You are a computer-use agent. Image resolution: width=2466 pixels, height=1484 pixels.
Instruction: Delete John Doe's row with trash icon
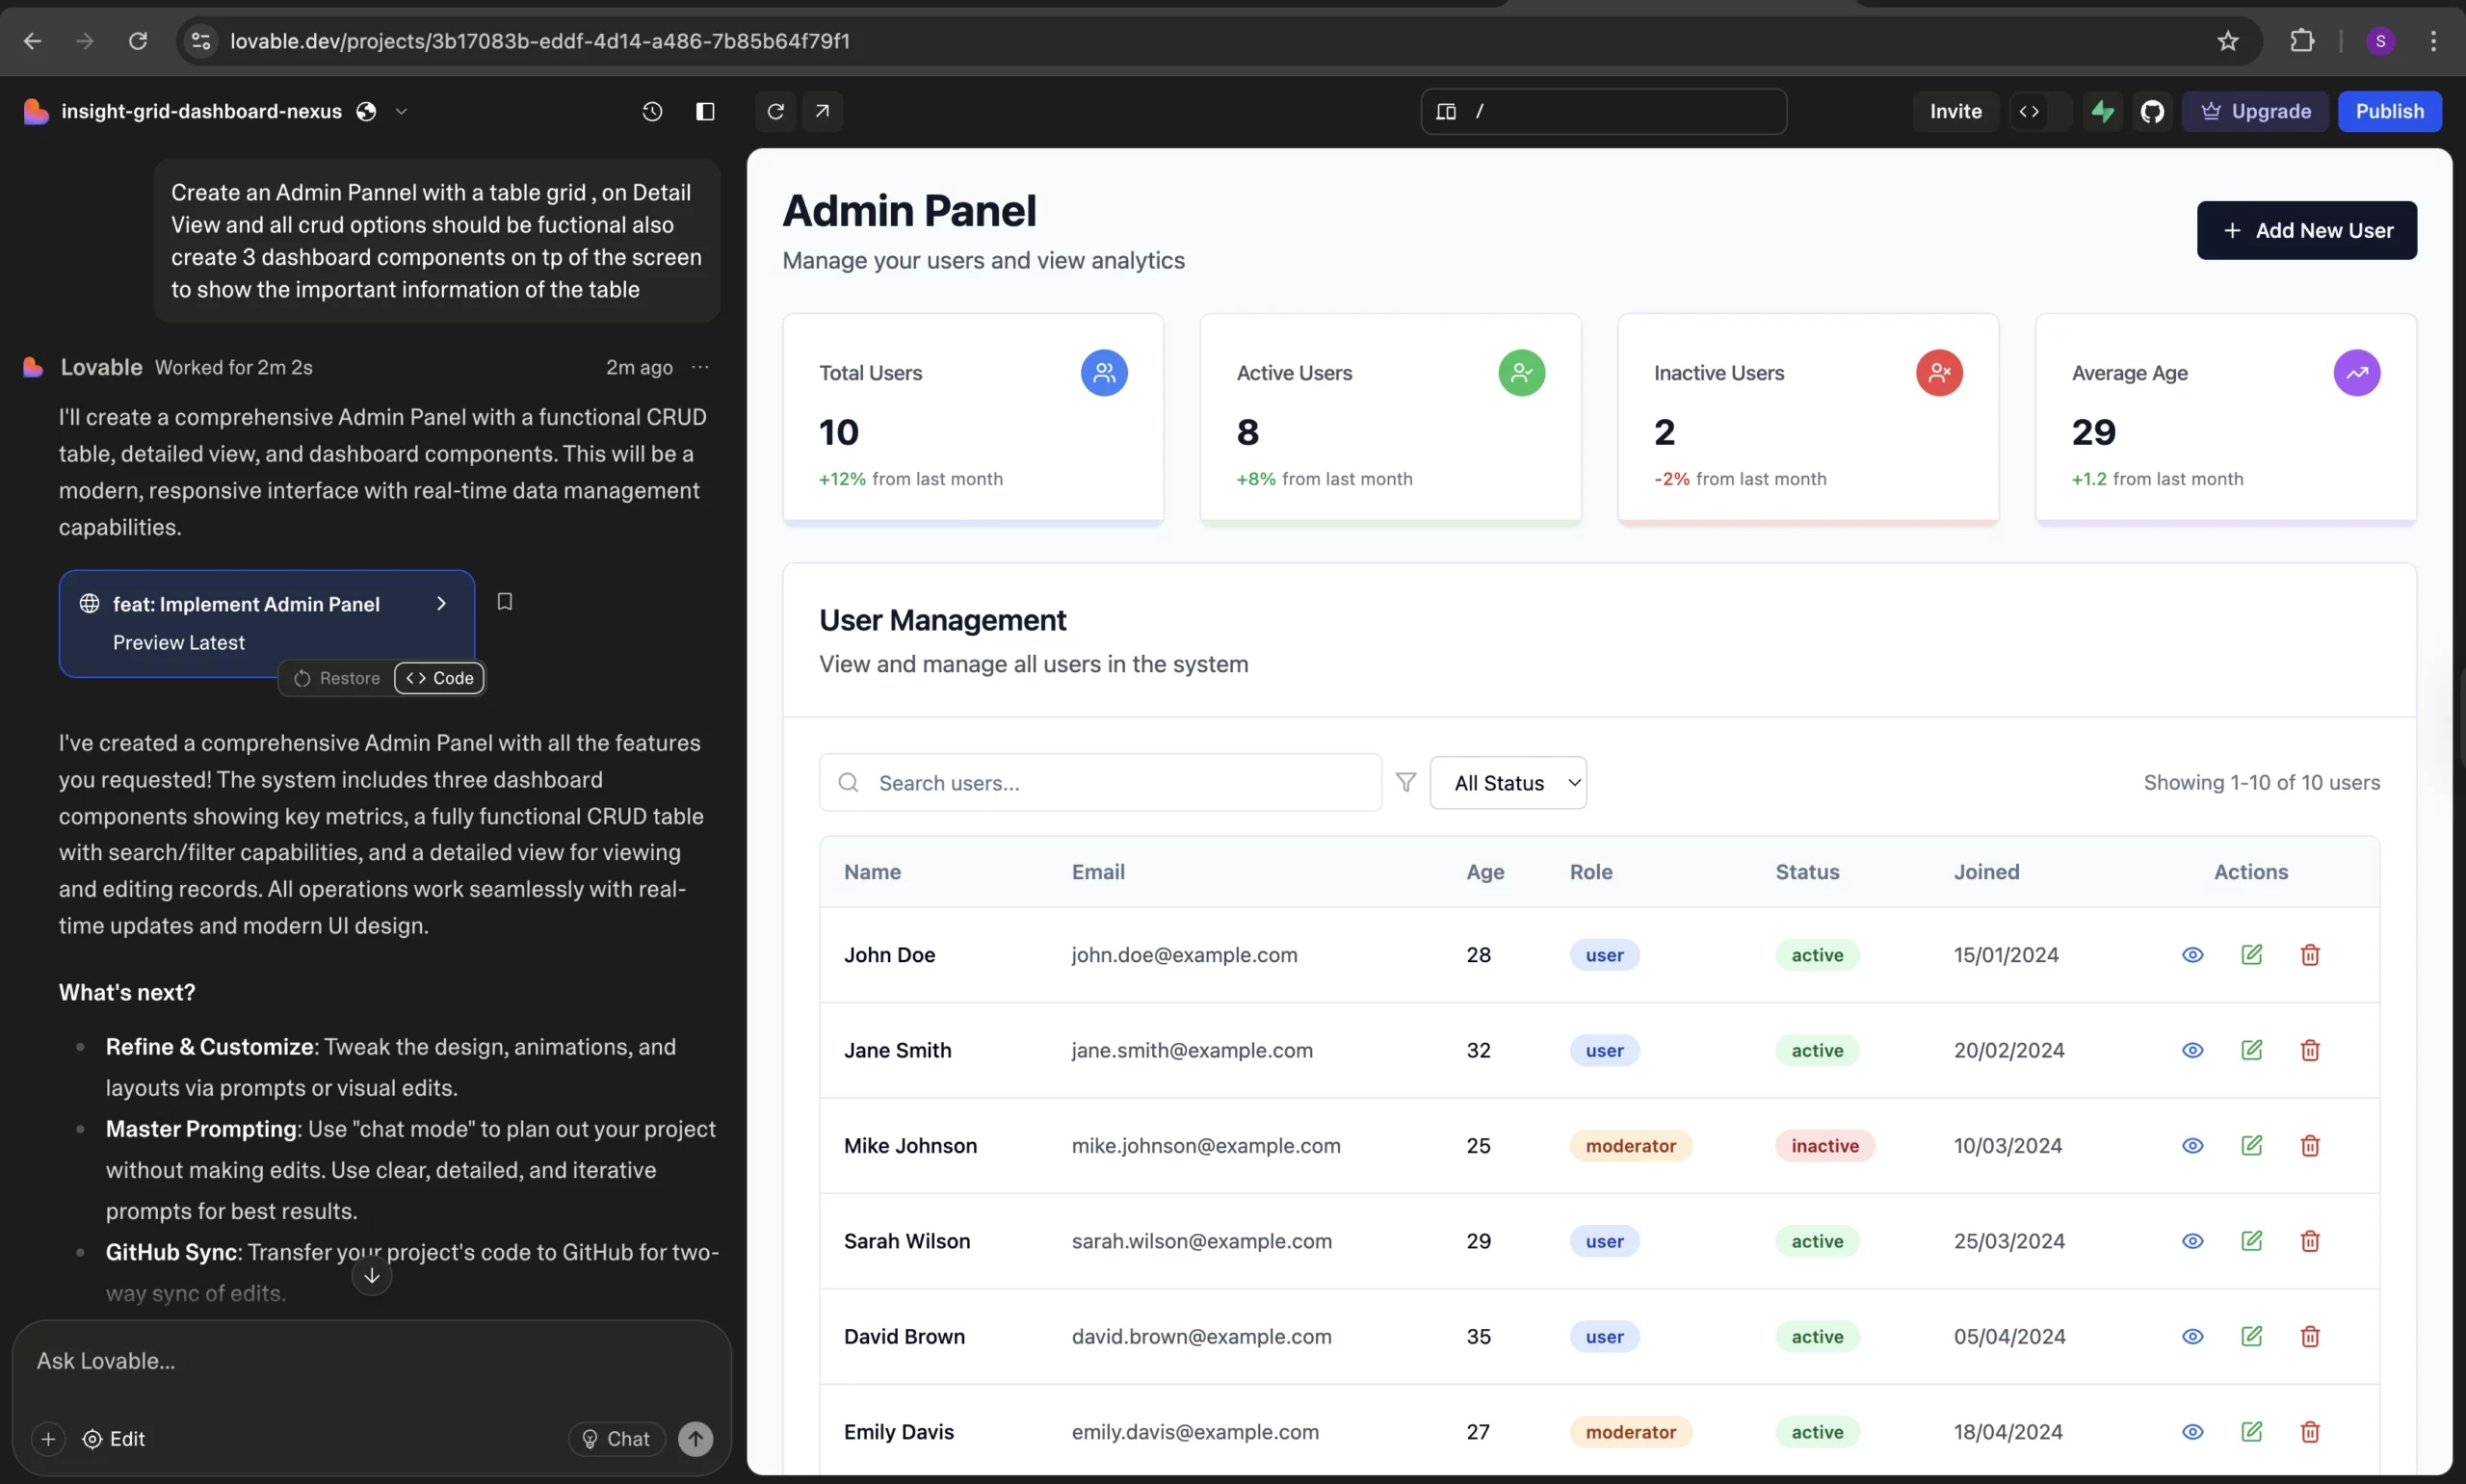pos(2310,955)
